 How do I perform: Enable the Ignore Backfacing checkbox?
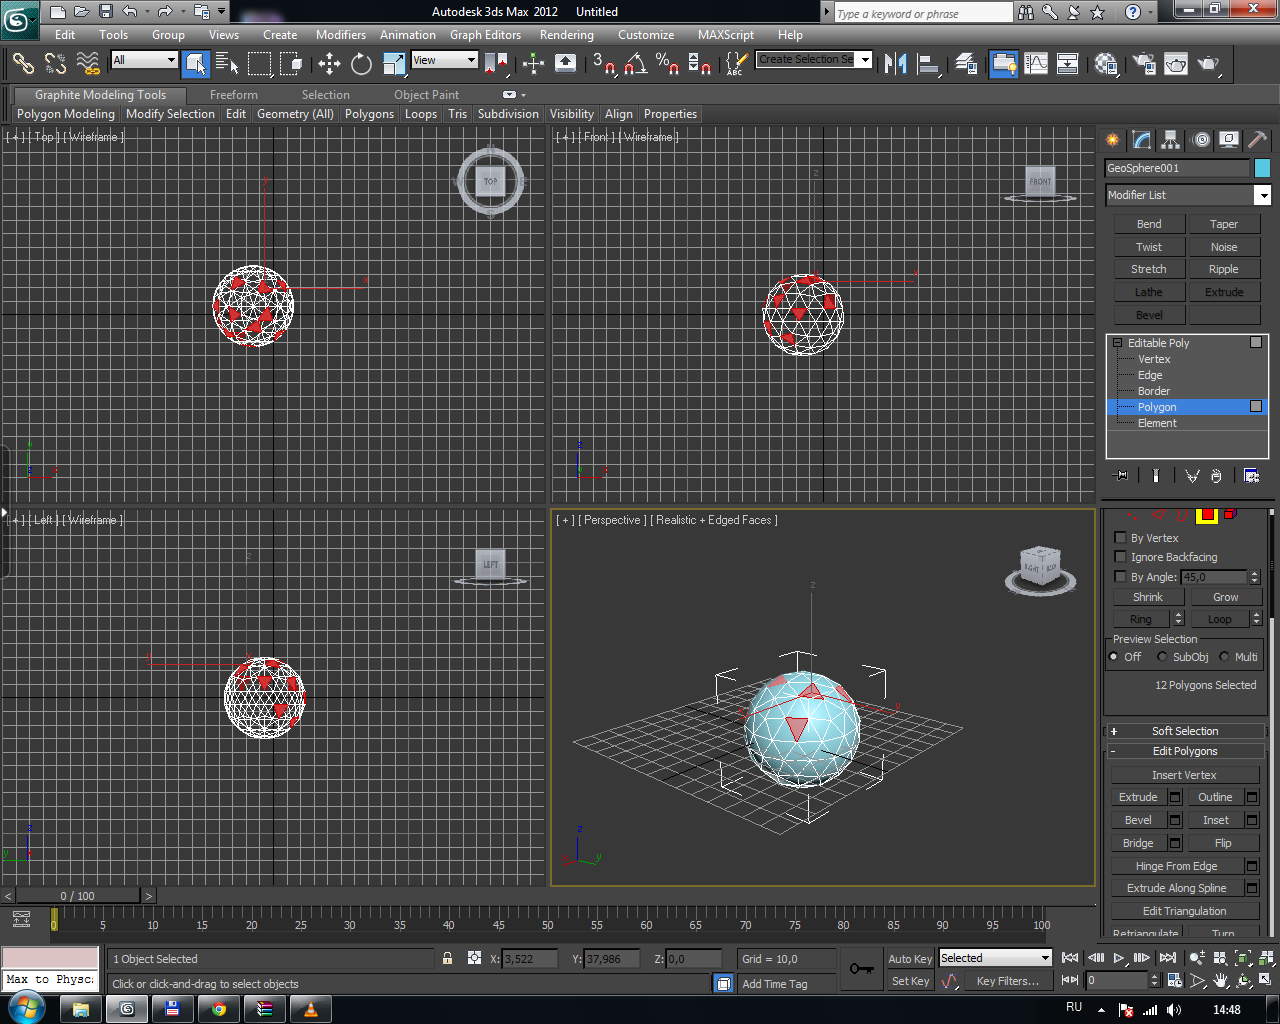(1120, 557)
